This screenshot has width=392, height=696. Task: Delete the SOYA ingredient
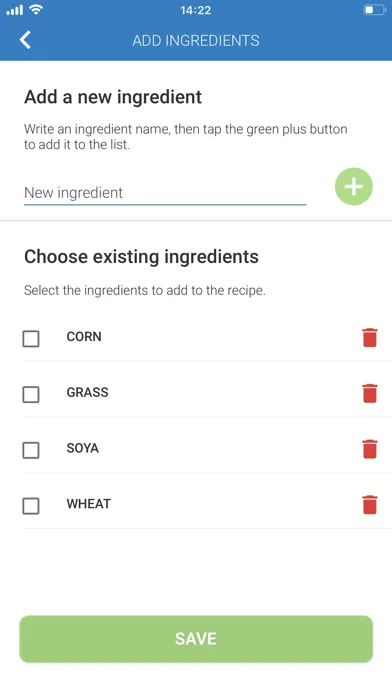(370, 449)
